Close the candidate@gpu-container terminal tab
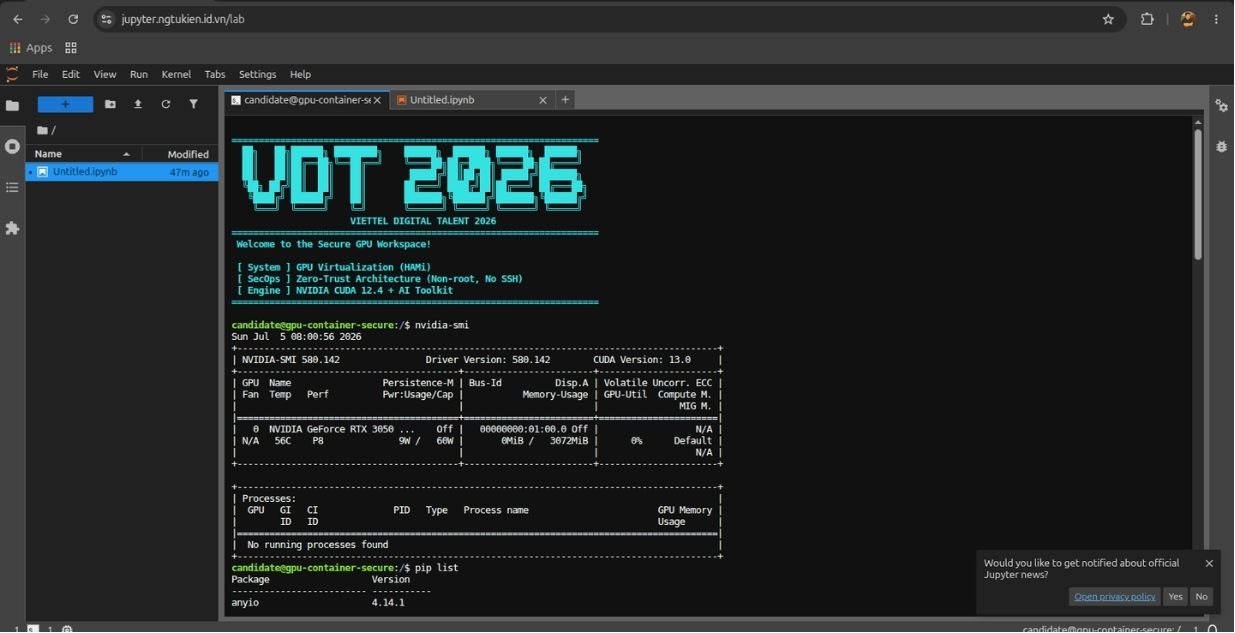Image resolution: width=1235 pixels, height=633 pixels. coord(377,100)
